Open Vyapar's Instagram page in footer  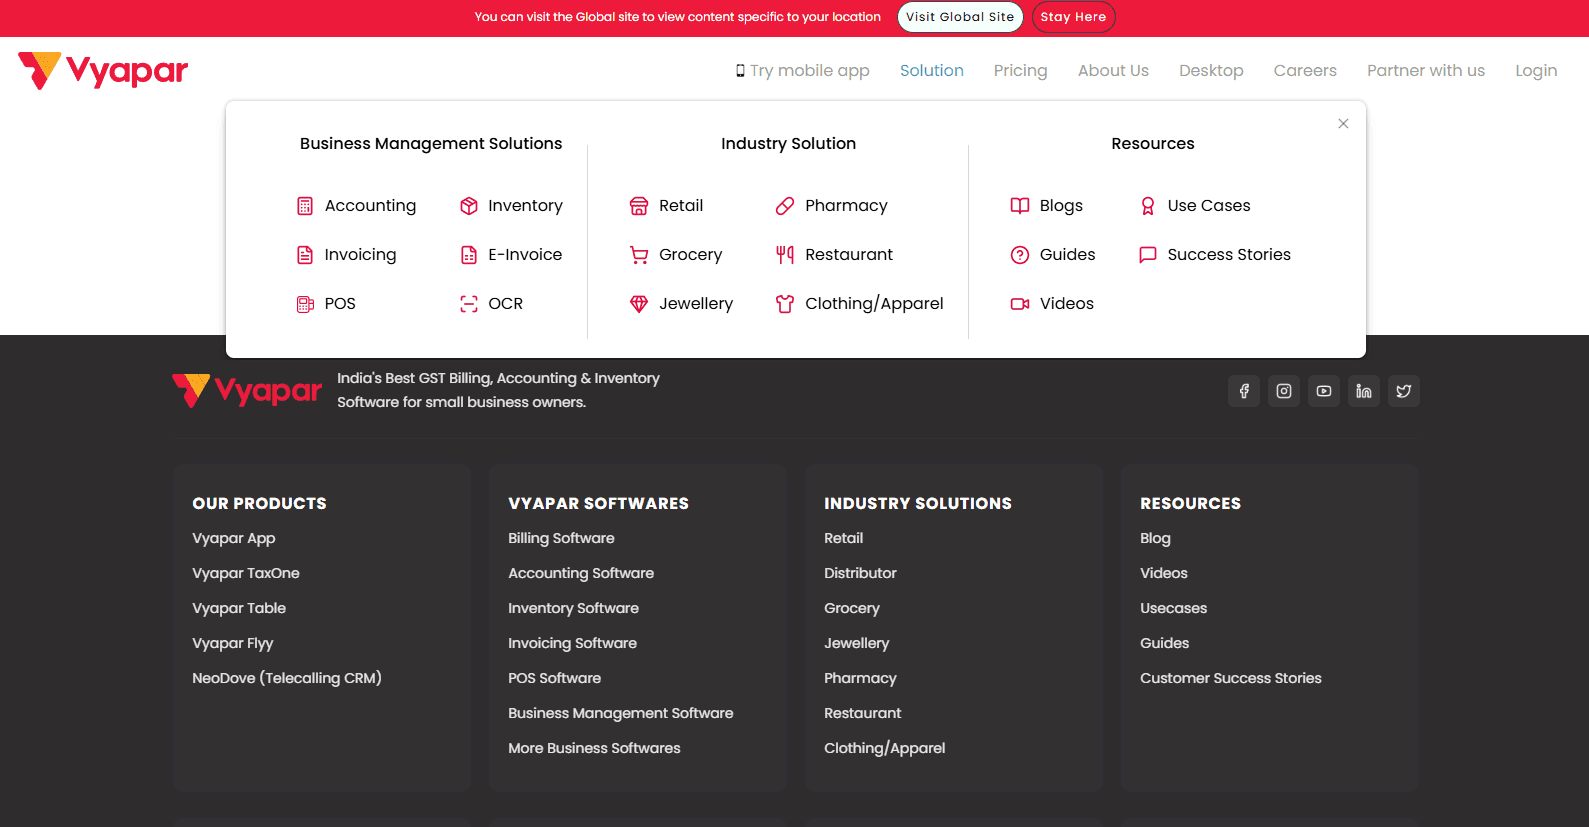point(1284,391)
